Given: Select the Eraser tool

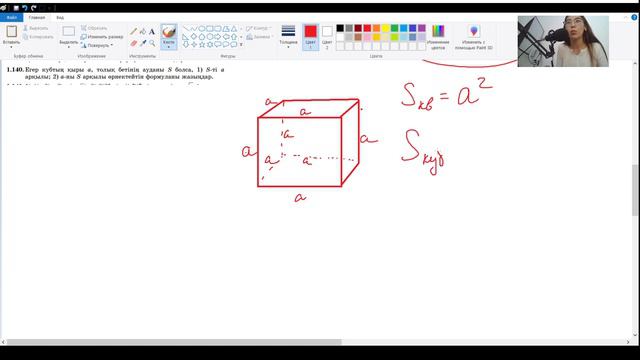Looking at the screenshot, I should [133, 43].
